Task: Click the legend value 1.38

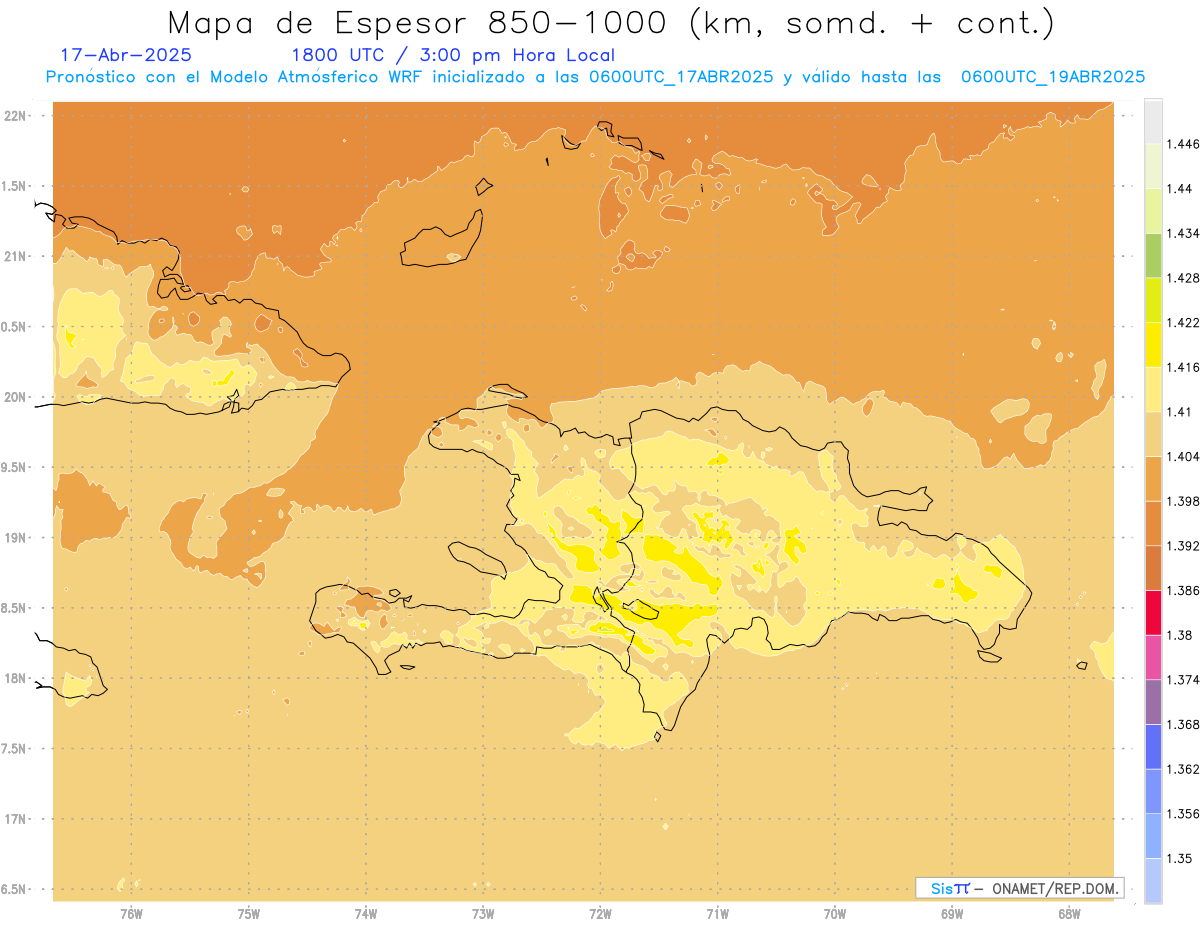Action: [x=1178, y=635]
